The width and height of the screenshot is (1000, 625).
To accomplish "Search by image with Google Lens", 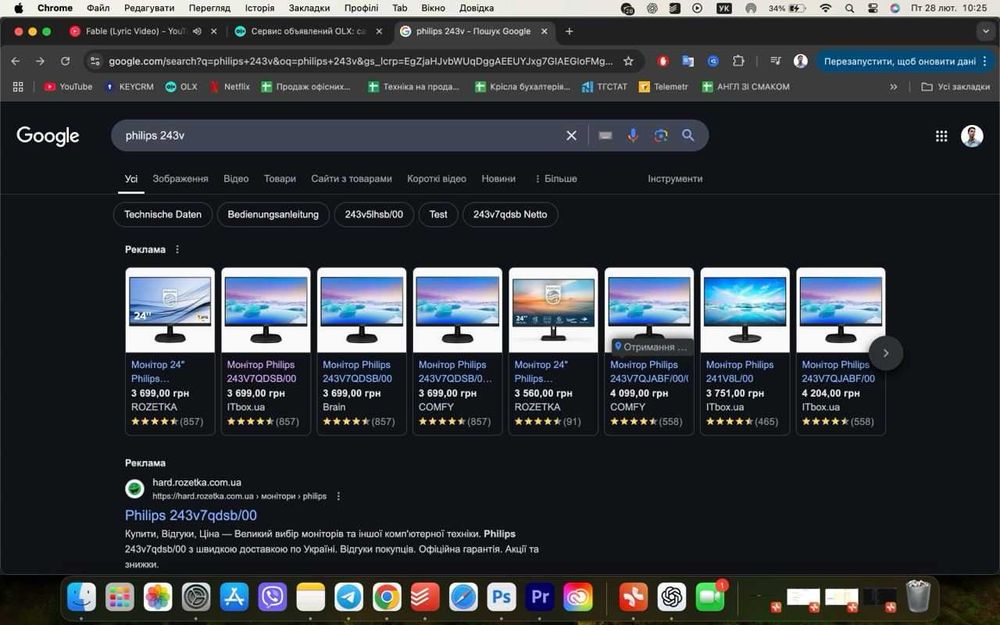I will 661,135.
